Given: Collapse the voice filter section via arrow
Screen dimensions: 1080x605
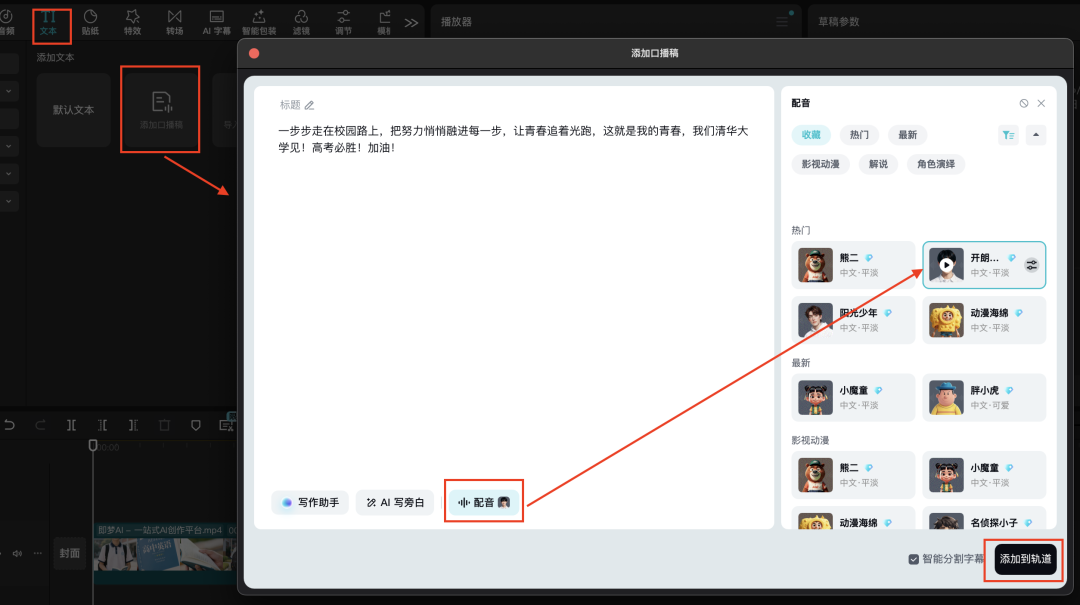Looking at the screenshot, I should pyautogui.click(x=1036, y=134).
